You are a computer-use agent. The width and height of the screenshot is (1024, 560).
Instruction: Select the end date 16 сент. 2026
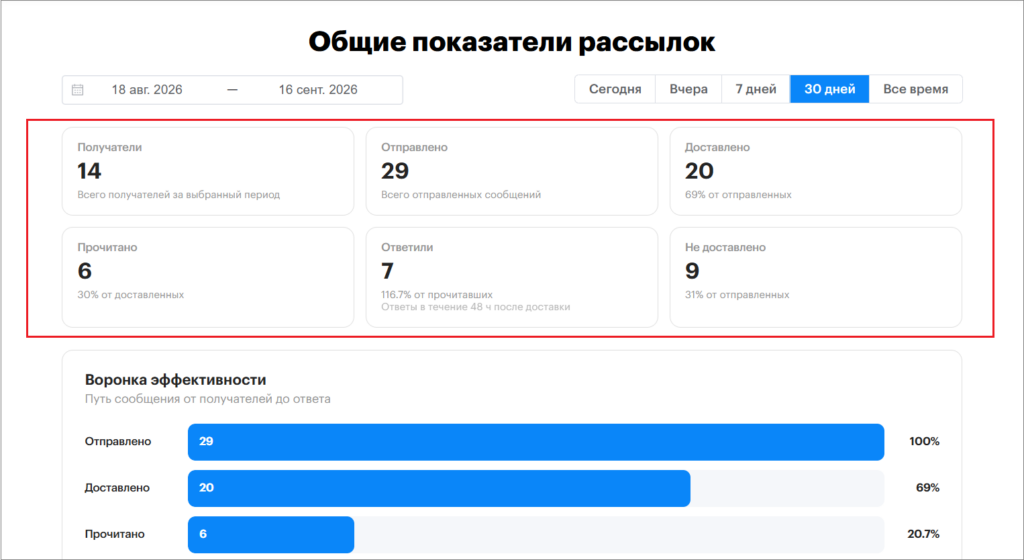coord(318,89)
